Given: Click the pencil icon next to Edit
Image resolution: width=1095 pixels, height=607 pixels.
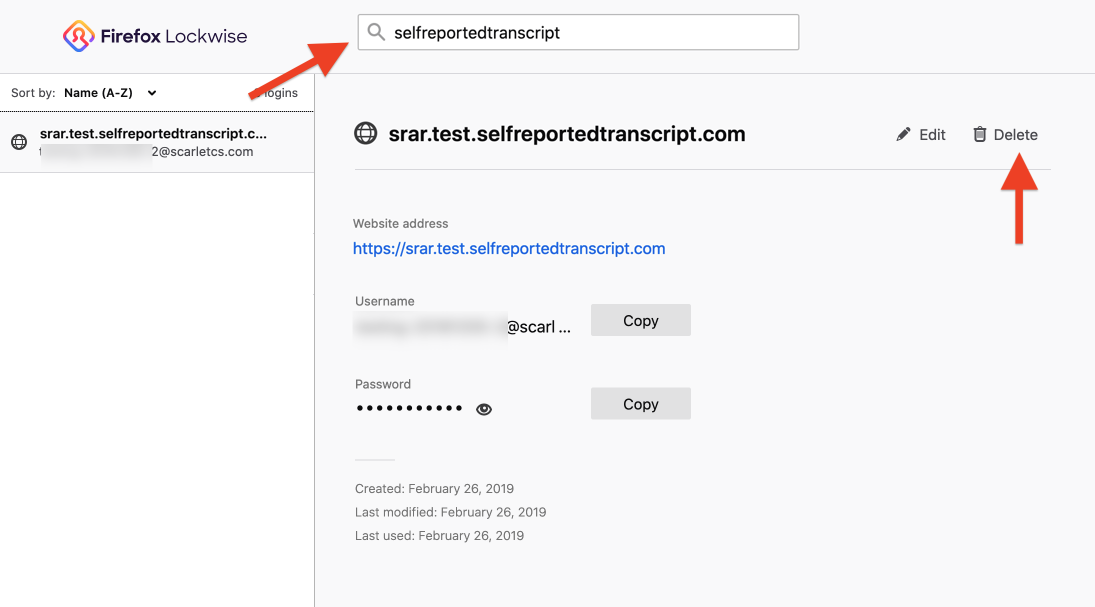Looking at the screenshot, I should coord(904,134).
